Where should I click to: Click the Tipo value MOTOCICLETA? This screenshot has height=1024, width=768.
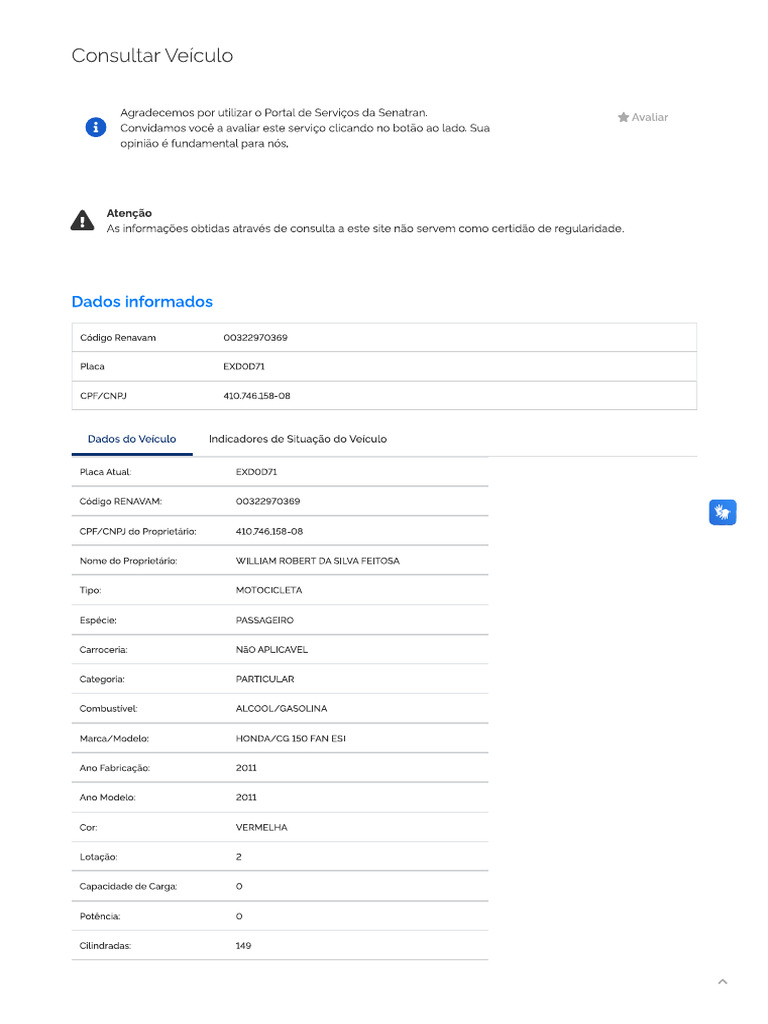268,590
